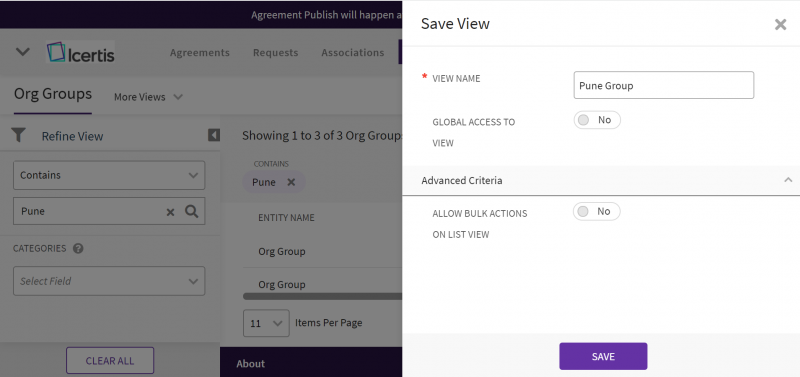
Task: Expand the chevron left of Icertis logo
Action: (23, 52)
